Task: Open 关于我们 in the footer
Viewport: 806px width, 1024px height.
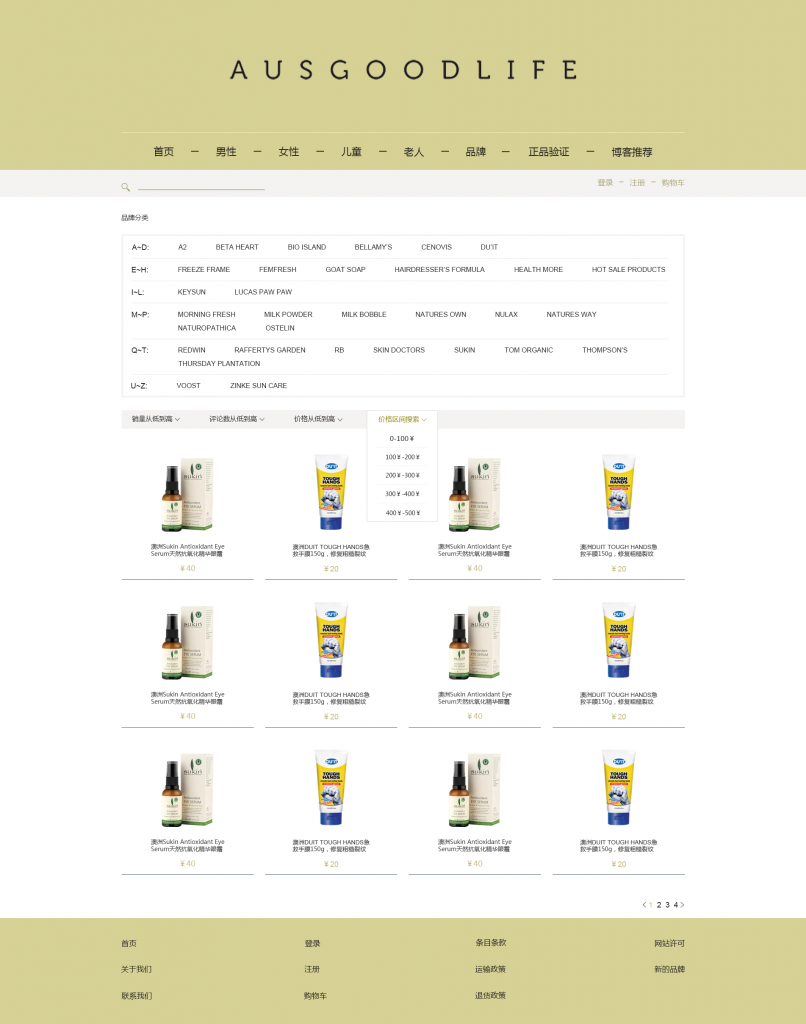Action: (136, 969)
